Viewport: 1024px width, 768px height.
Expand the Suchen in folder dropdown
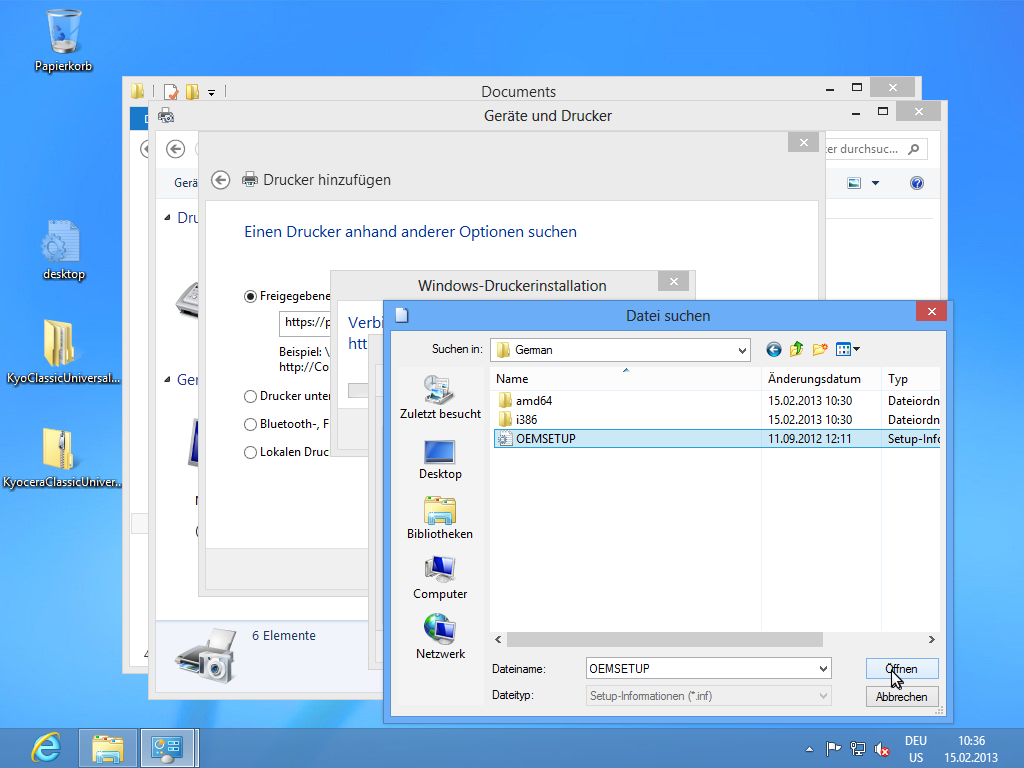pyautogui.click(x=742, y=351)
